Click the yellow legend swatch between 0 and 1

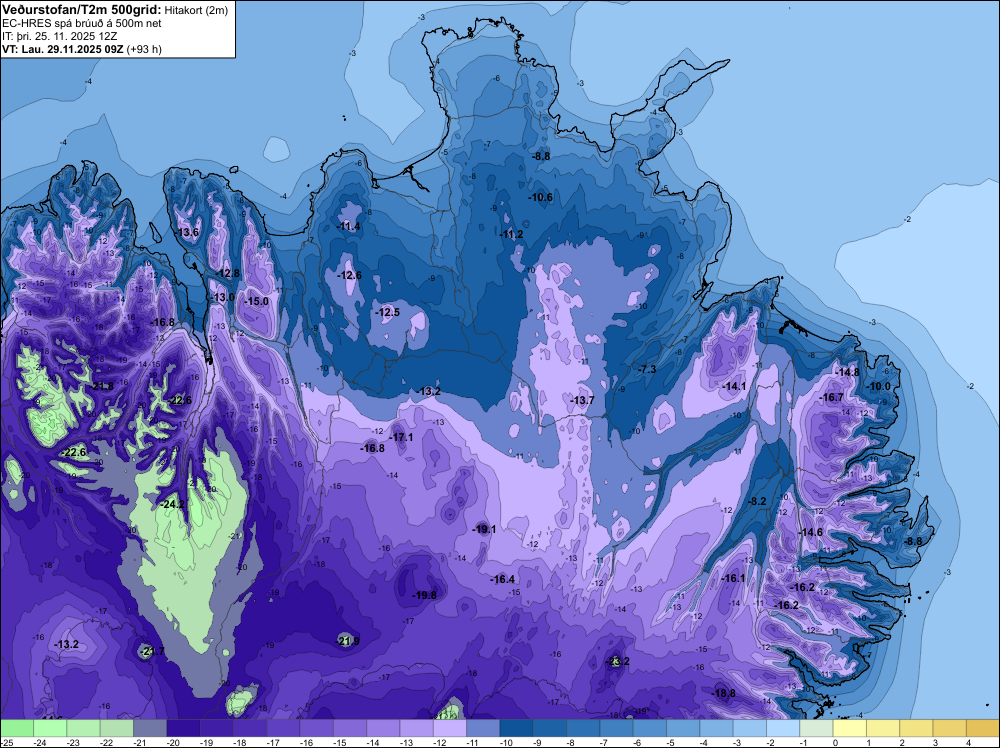(849, 728)
